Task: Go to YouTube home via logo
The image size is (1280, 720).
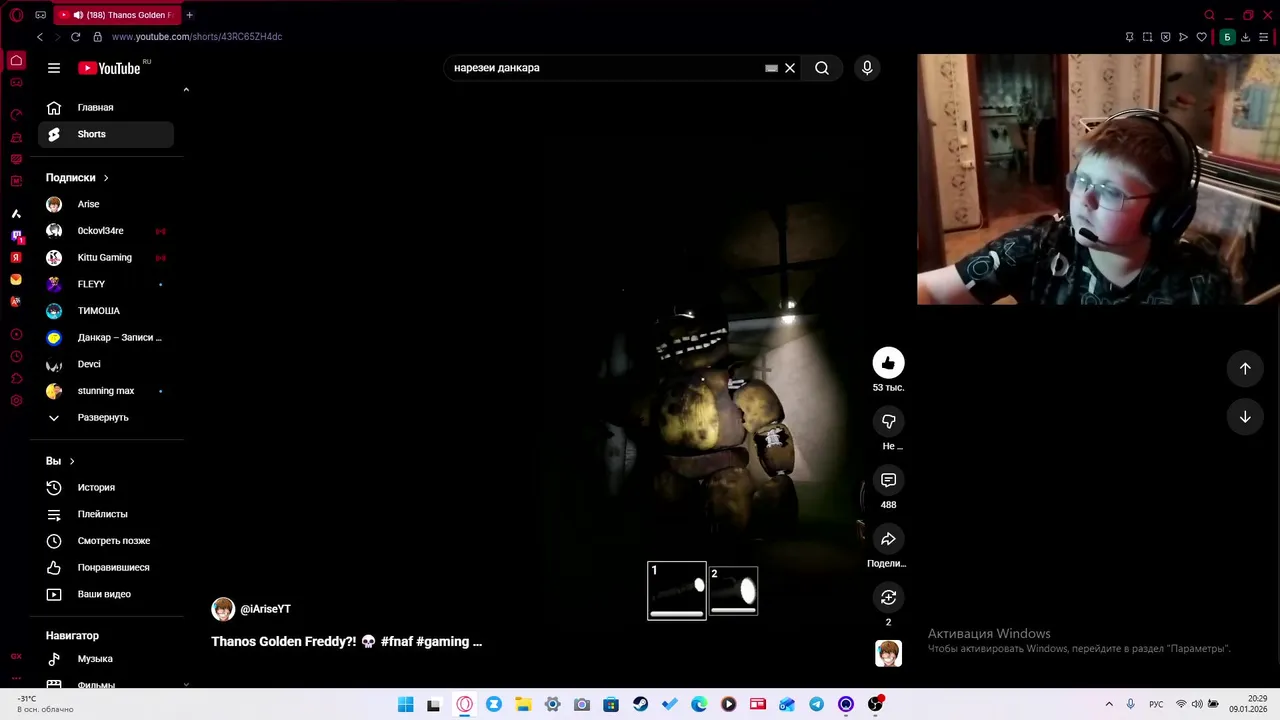Action: tap(110, 68)
